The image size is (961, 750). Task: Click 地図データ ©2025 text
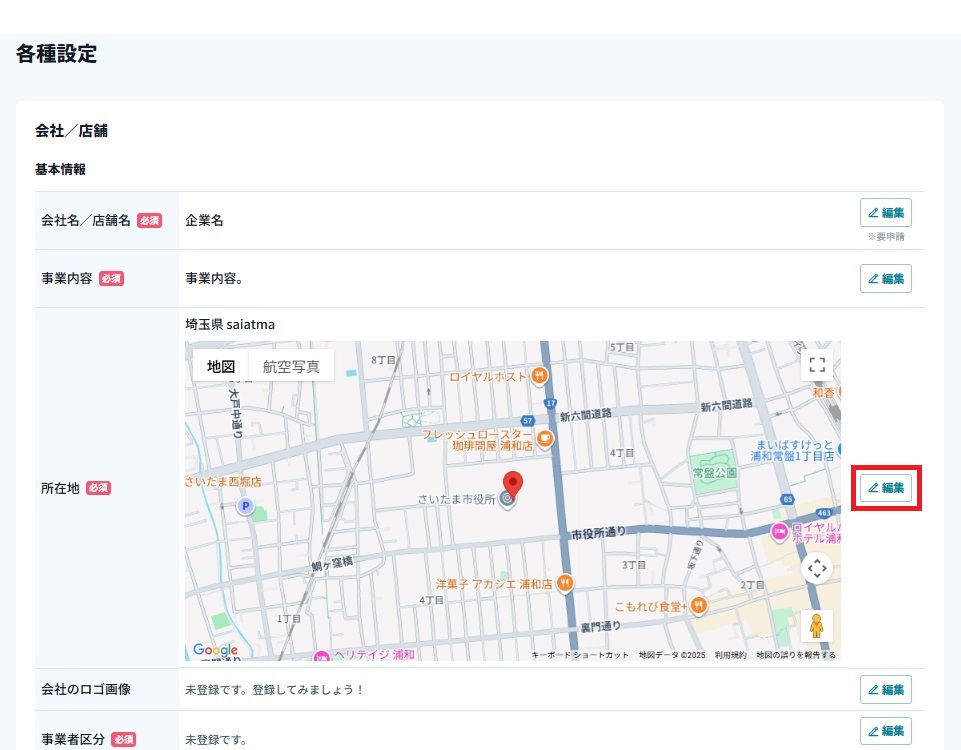click(x=672, y=655)
